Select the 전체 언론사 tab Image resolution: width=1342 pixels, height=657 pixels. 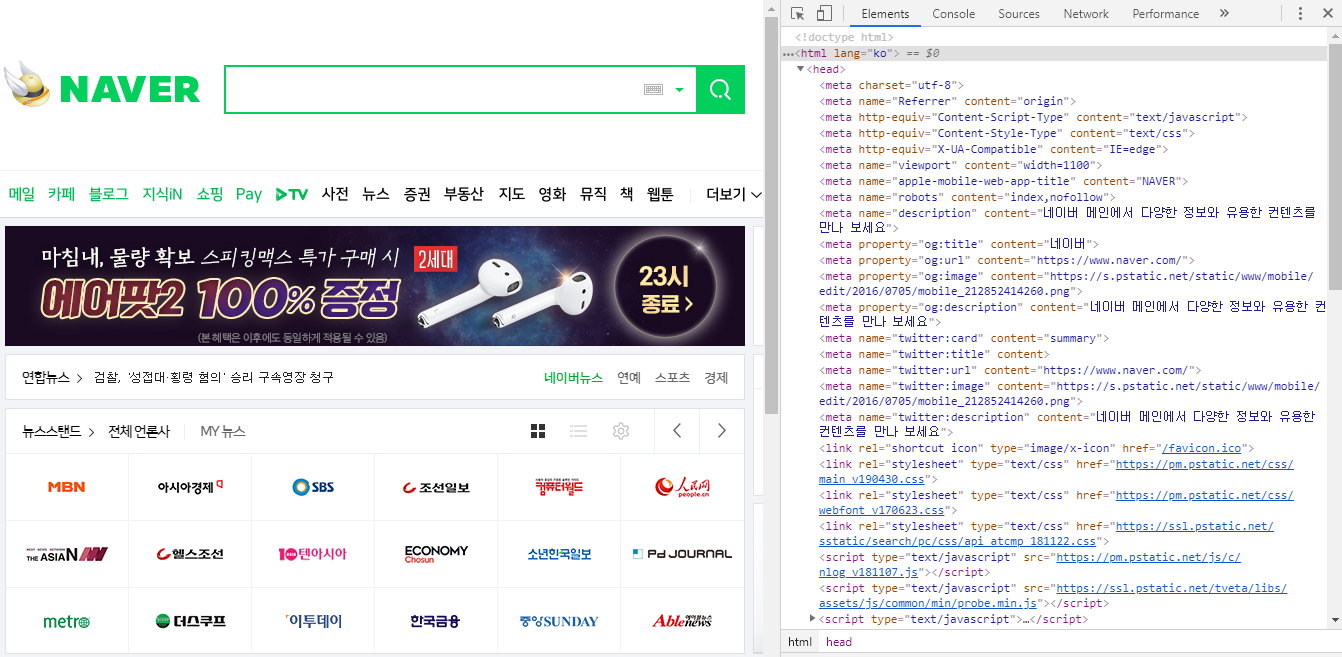(139, 431)
